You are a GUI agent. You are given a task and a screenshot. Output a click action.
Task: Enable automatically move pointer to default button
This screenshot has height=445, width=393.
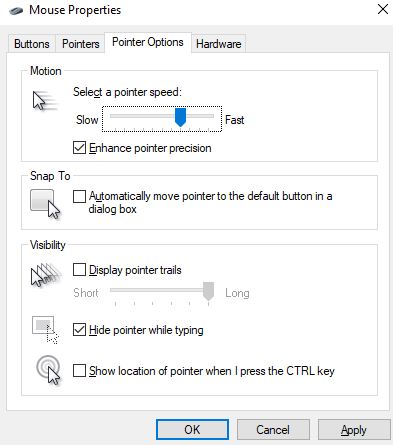pyautogui.click(x=79, y=196)
